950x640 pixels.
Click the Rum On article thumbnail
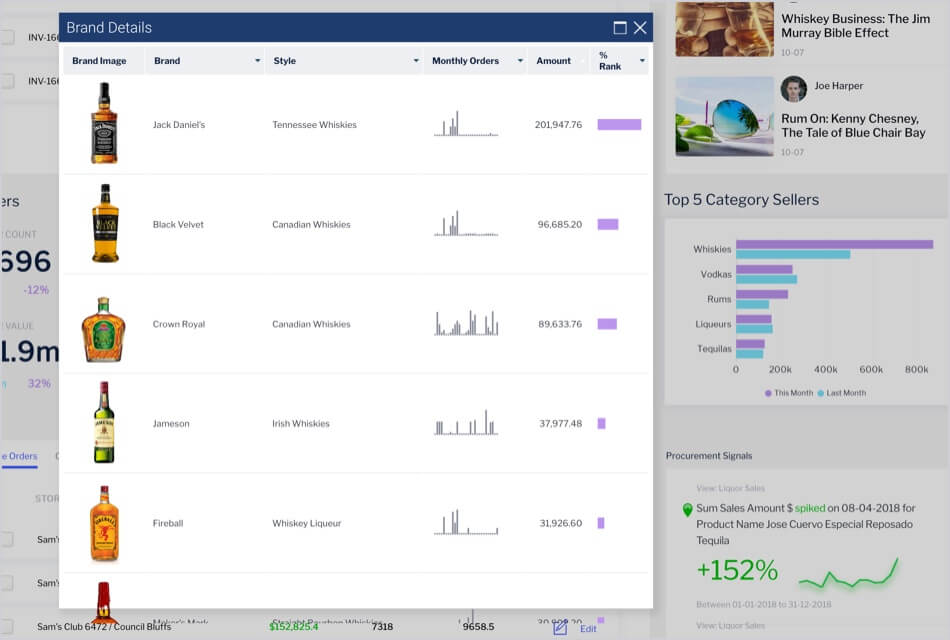723,117
